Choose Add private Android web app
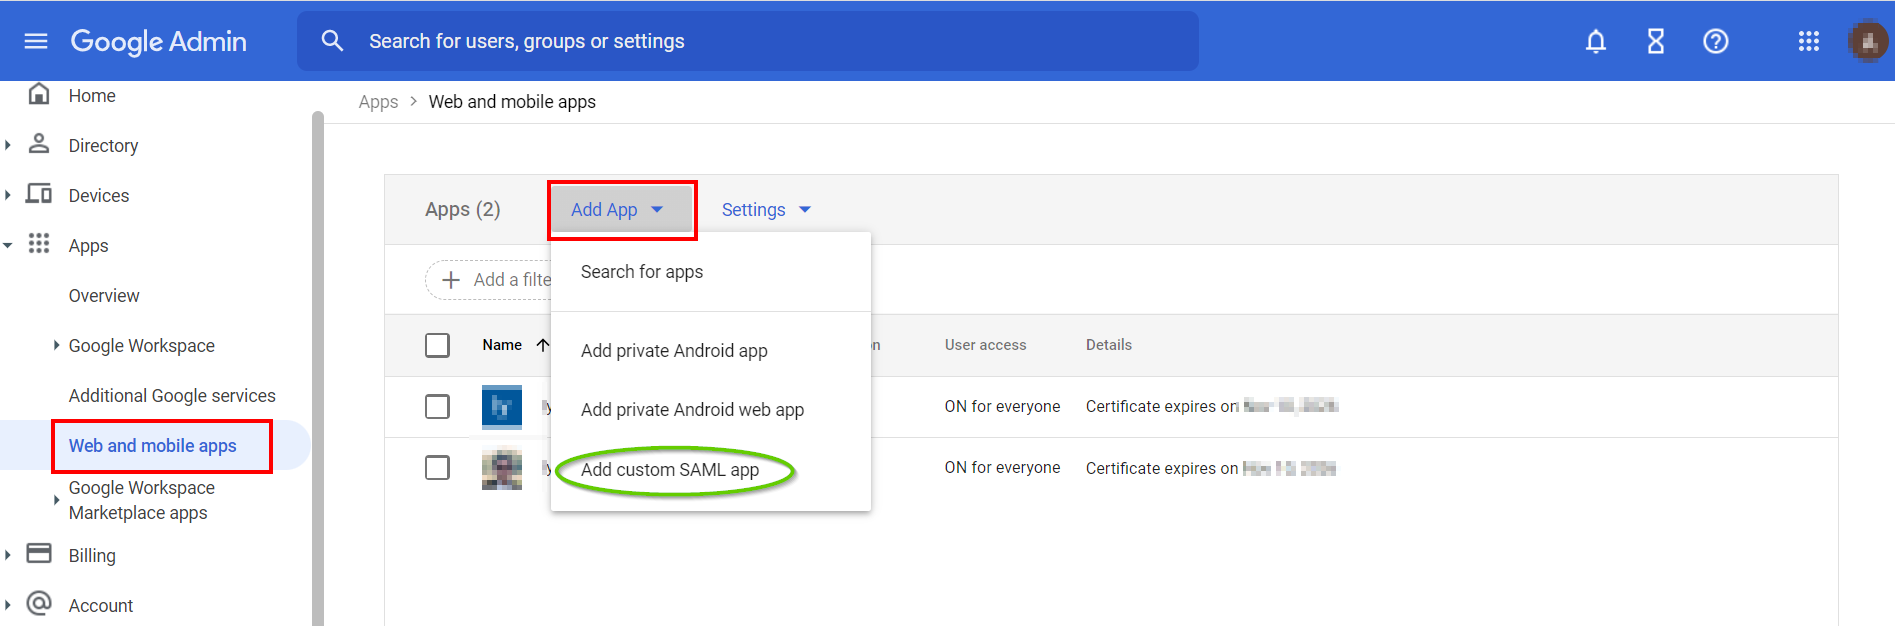 tap(692, 410)
